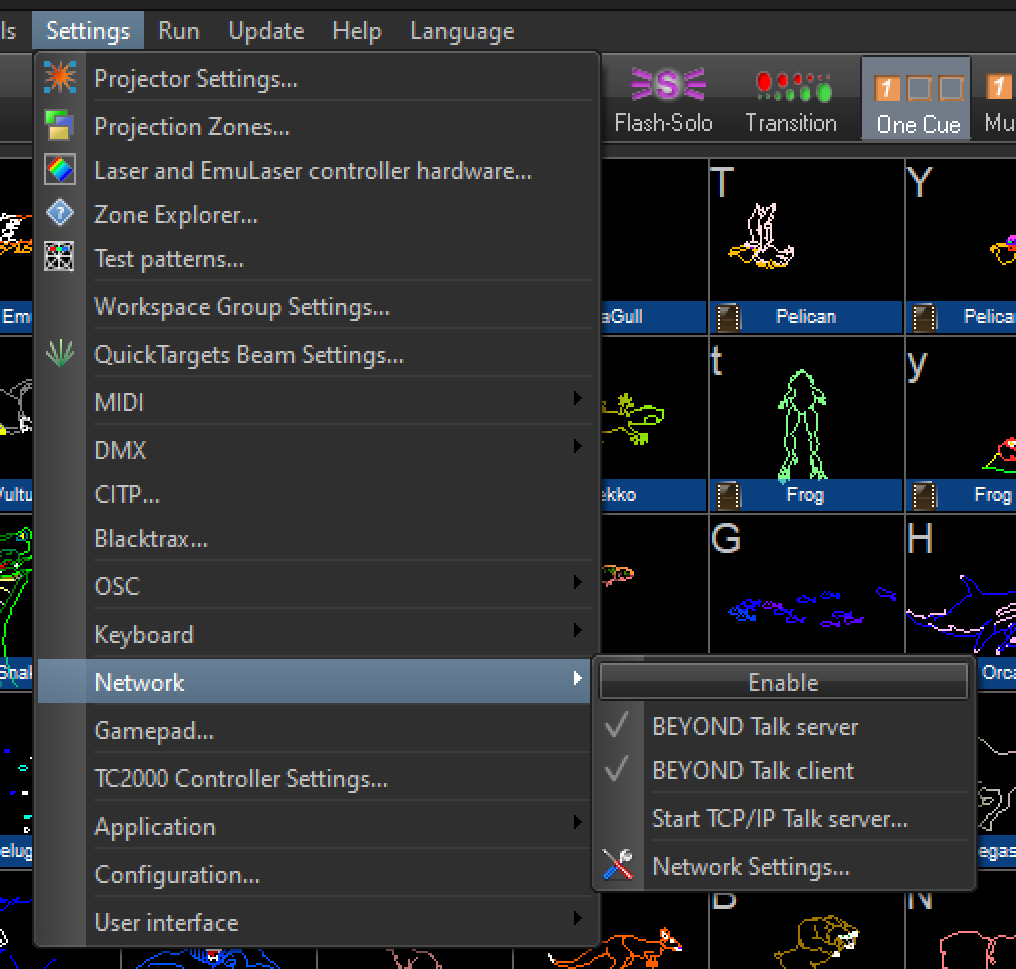Click the laser controller hardware rainbow icon
Viewport: 1016px width, 969px height.
point(60,171)
